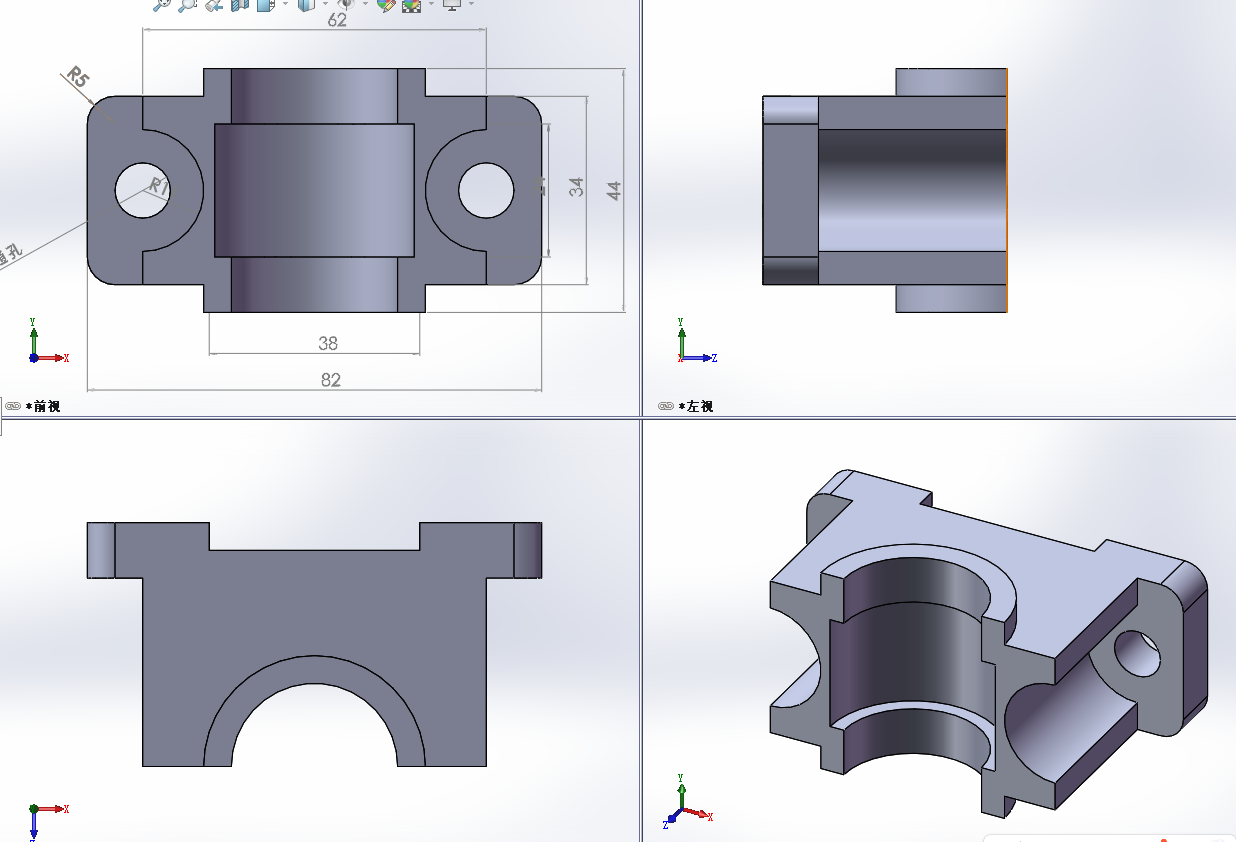
Task: Click the Zoom to Fit magnifier icon
Action: point(161,4)
